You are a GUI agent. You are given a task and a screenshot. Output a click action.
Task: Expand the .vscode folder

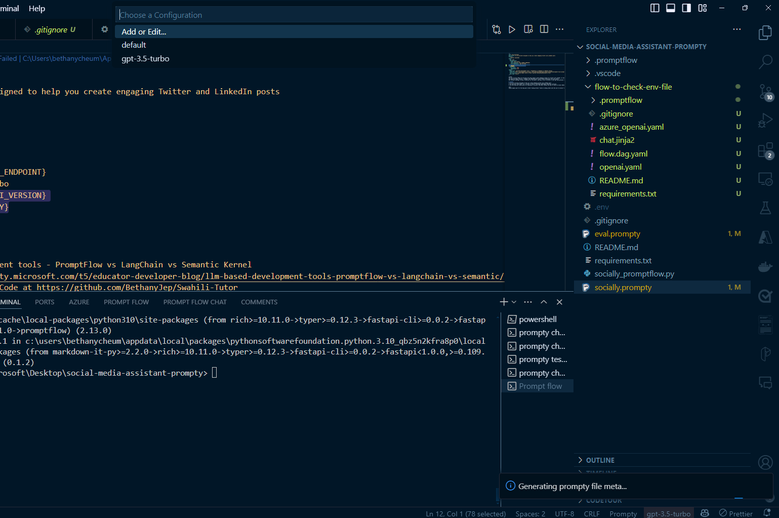point(607,73)
